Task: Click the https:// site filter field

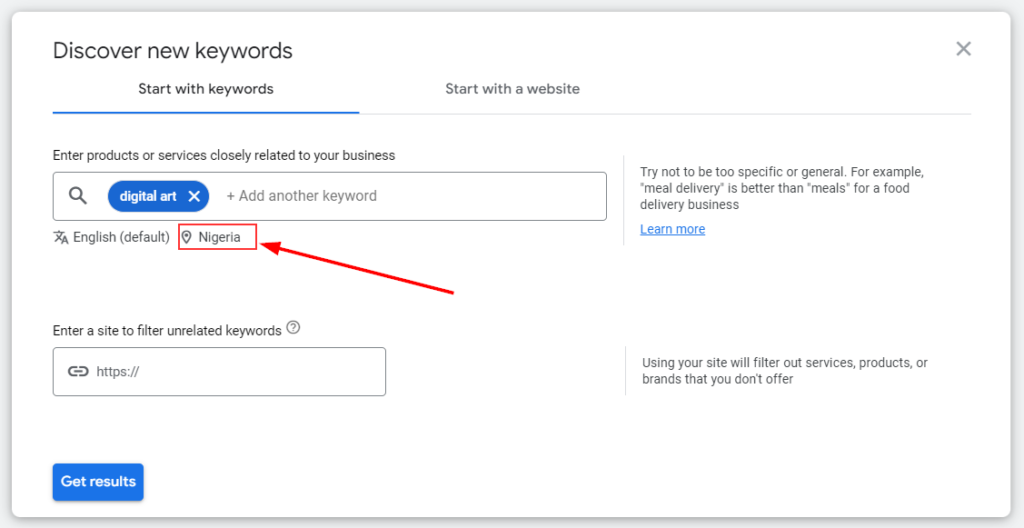Action: point(219,372)
